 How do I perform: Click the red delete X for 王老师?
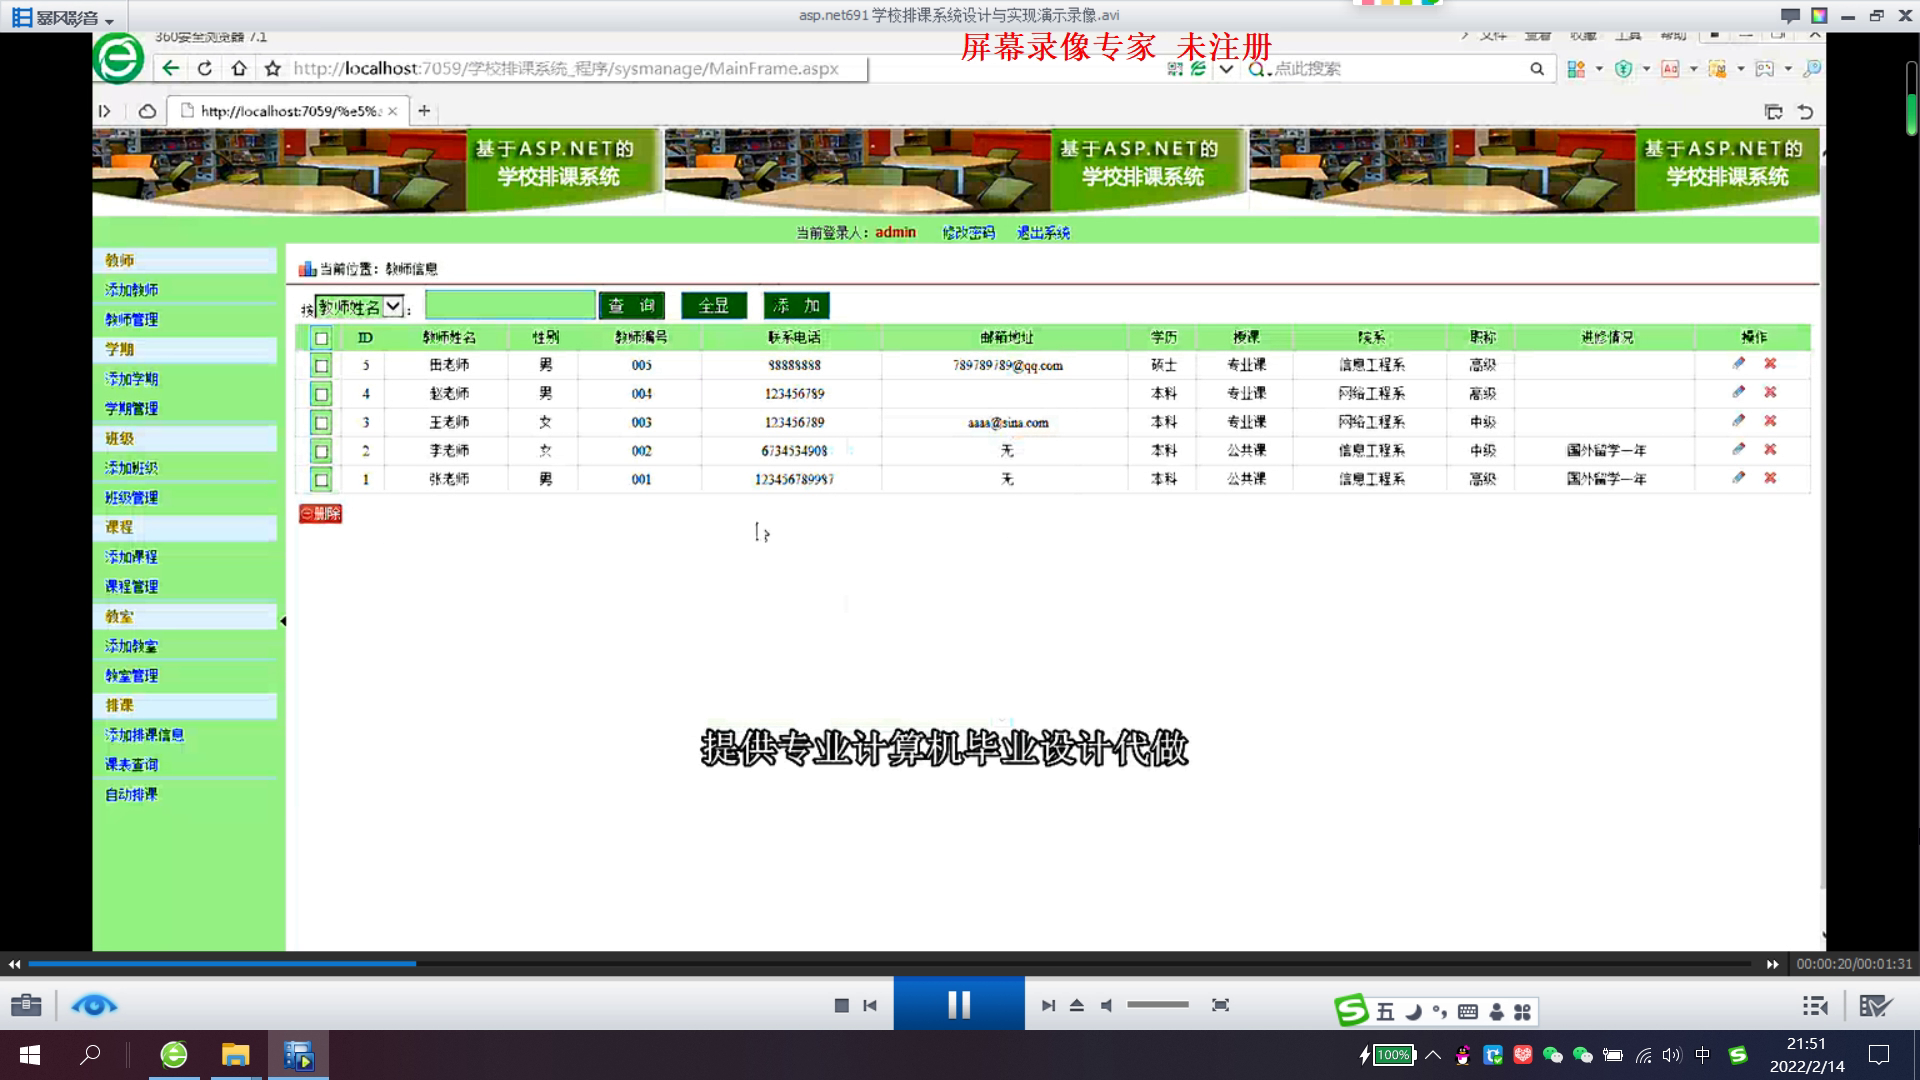1770,421
